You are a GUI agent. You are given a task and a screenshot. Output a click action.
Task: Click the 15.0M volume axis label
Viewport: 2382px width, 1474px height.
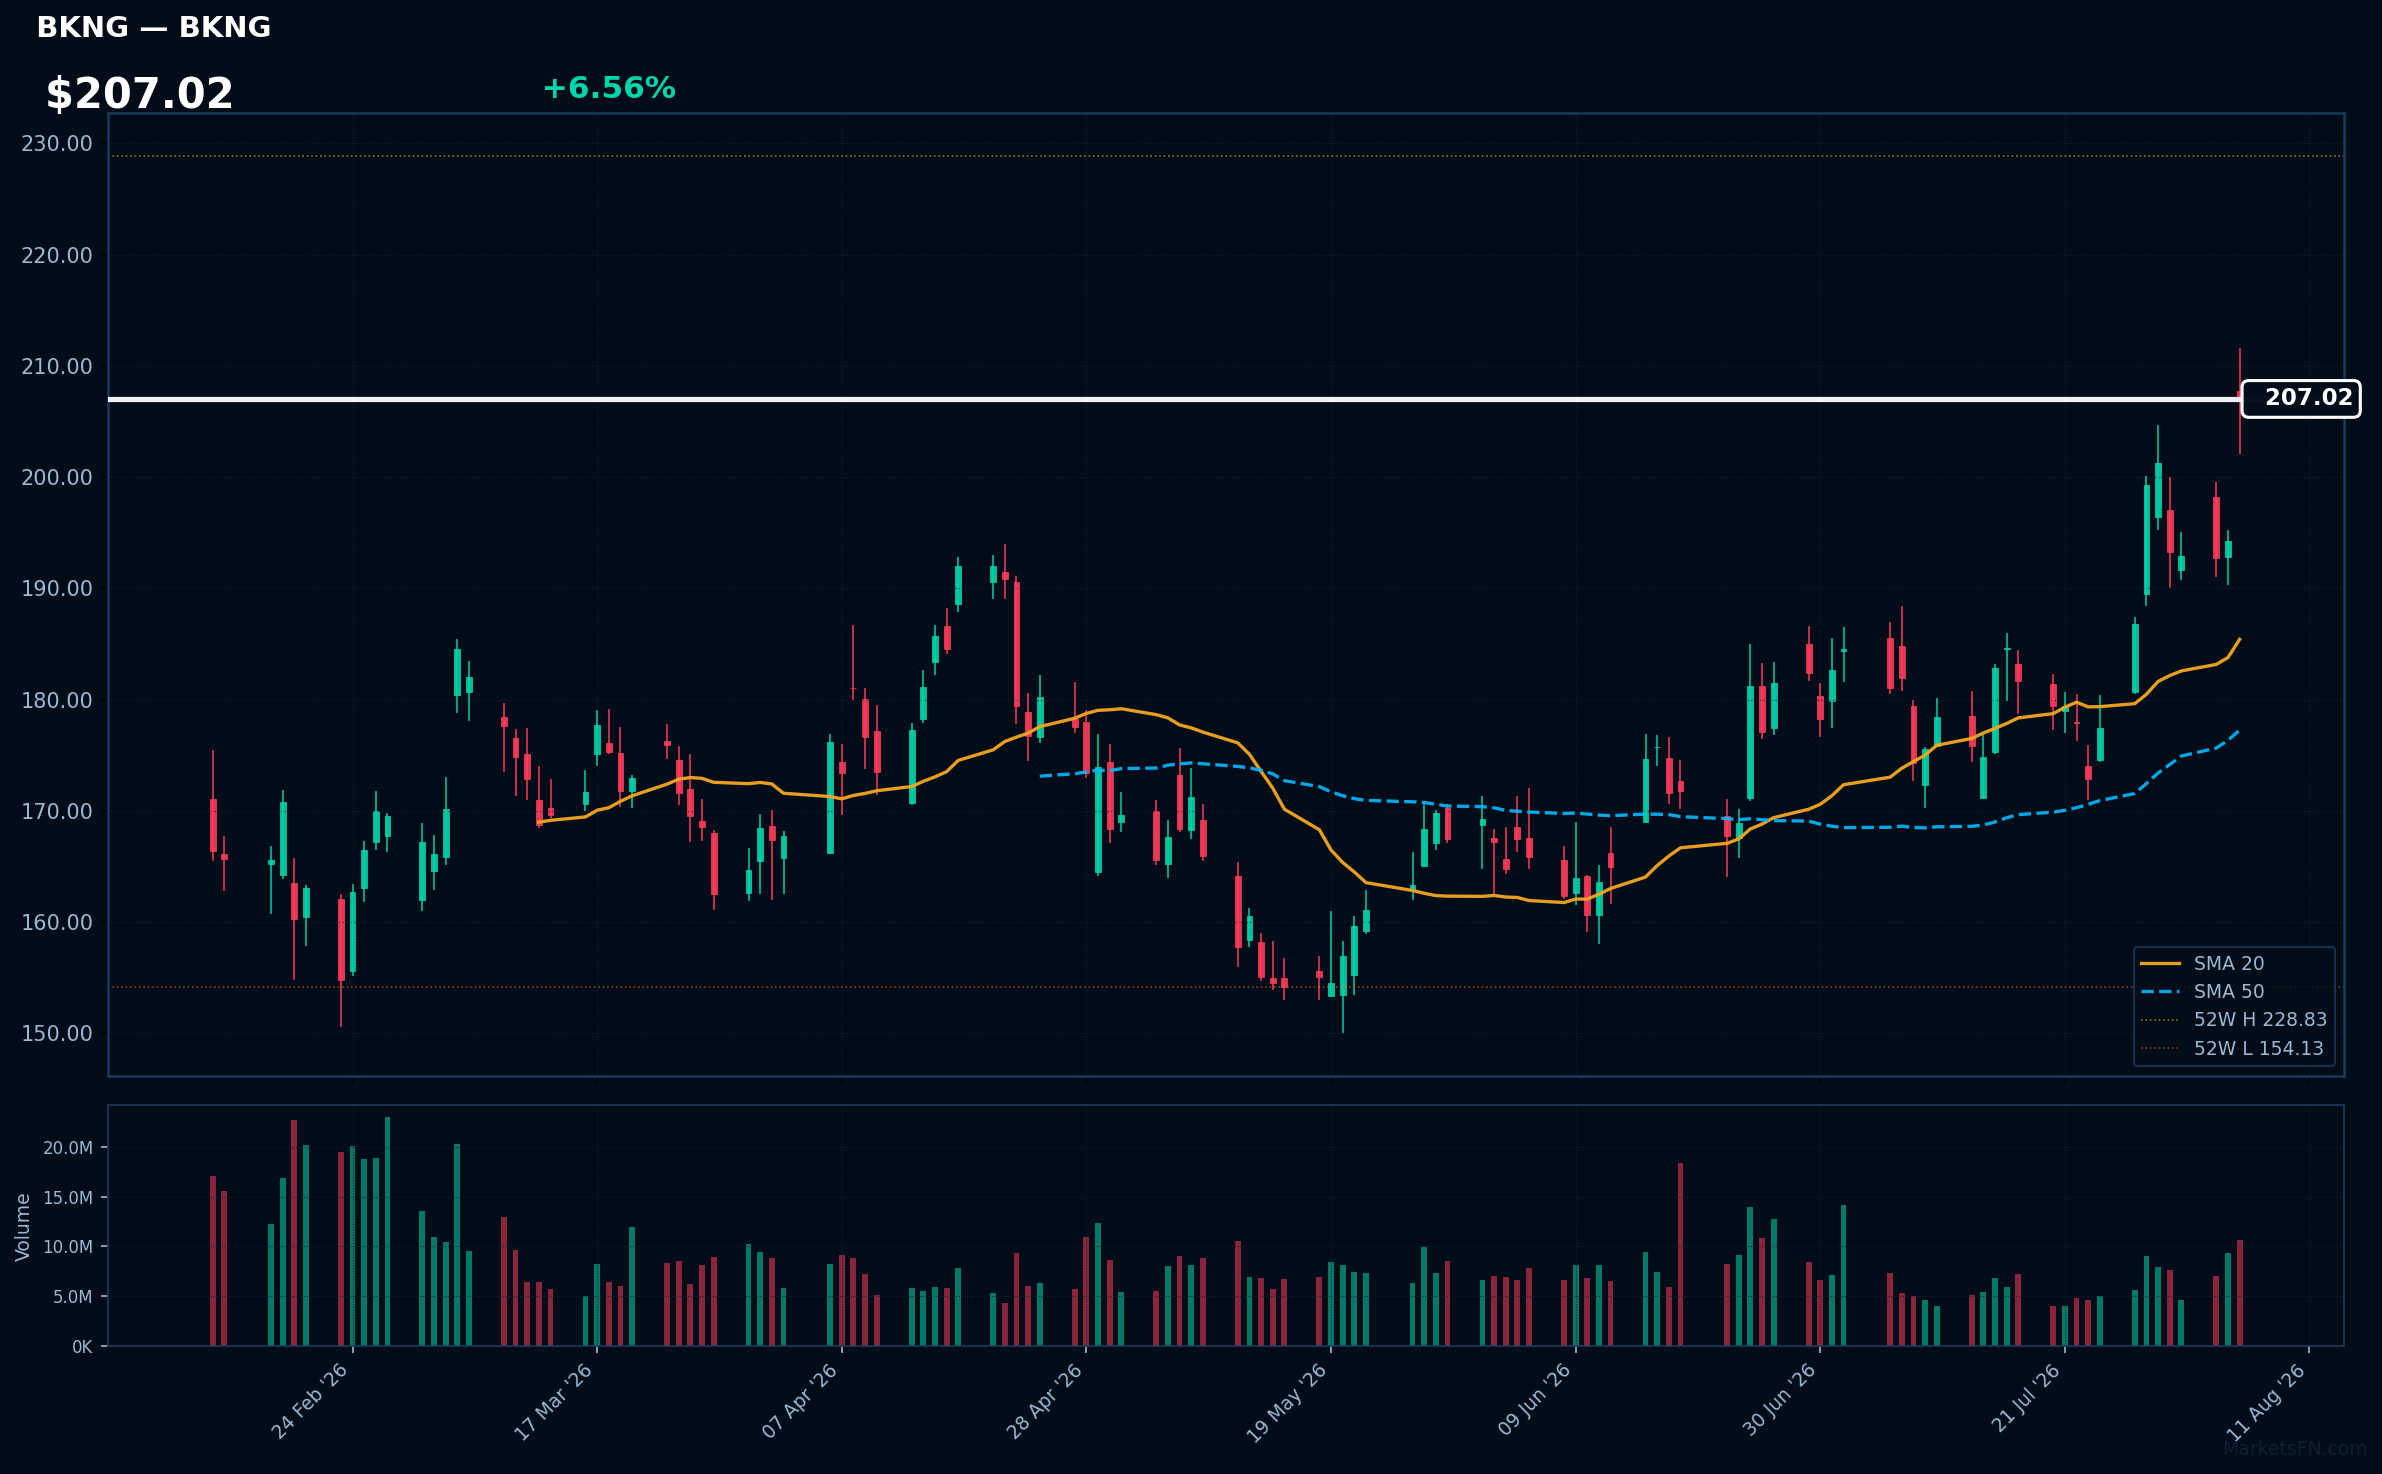(x=68, y=1198)
